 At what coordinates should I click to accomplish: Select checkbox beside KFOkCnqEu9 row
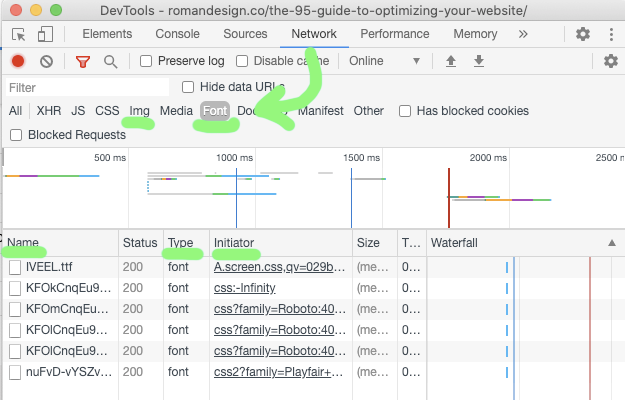(15, 288)
